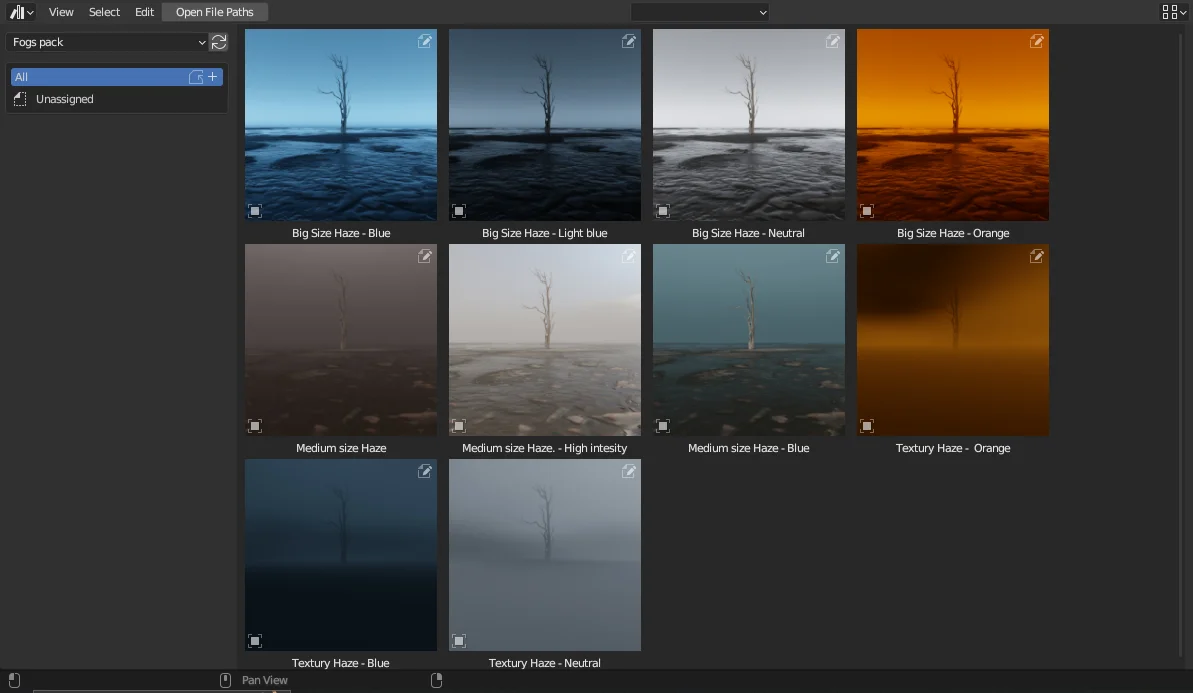This screenshot has height=693, width=1193.
Task: Open the empty filter dropdown at the top
Action: pos(700,12)
